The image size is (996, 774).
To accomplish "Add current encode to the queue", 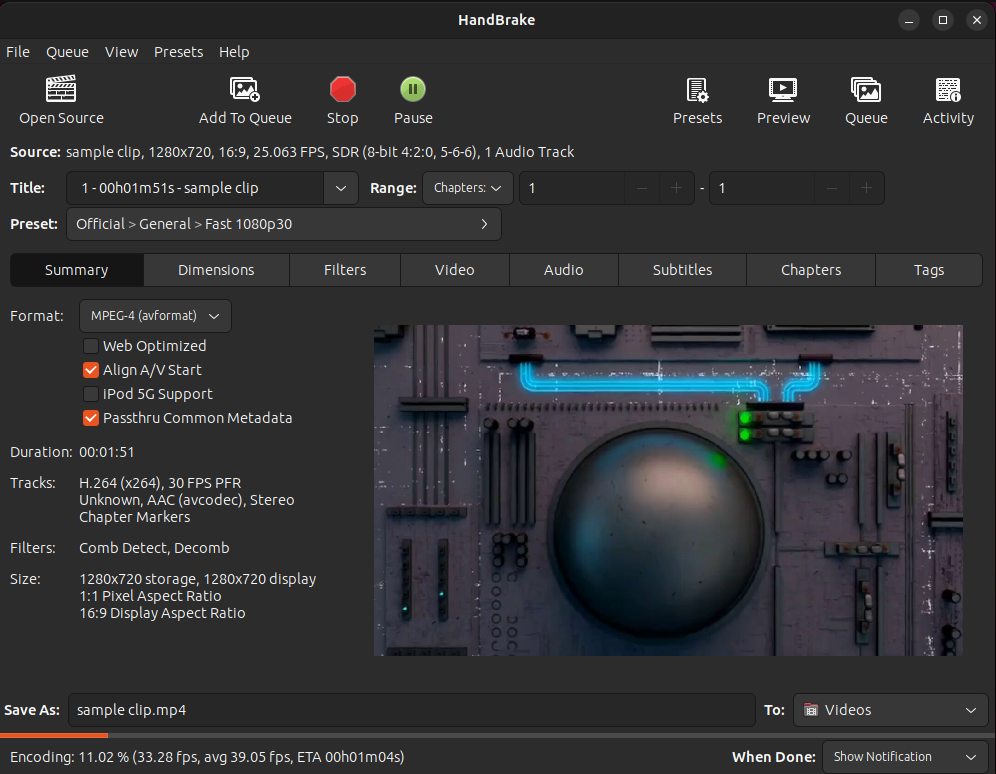I will point(245,99).
